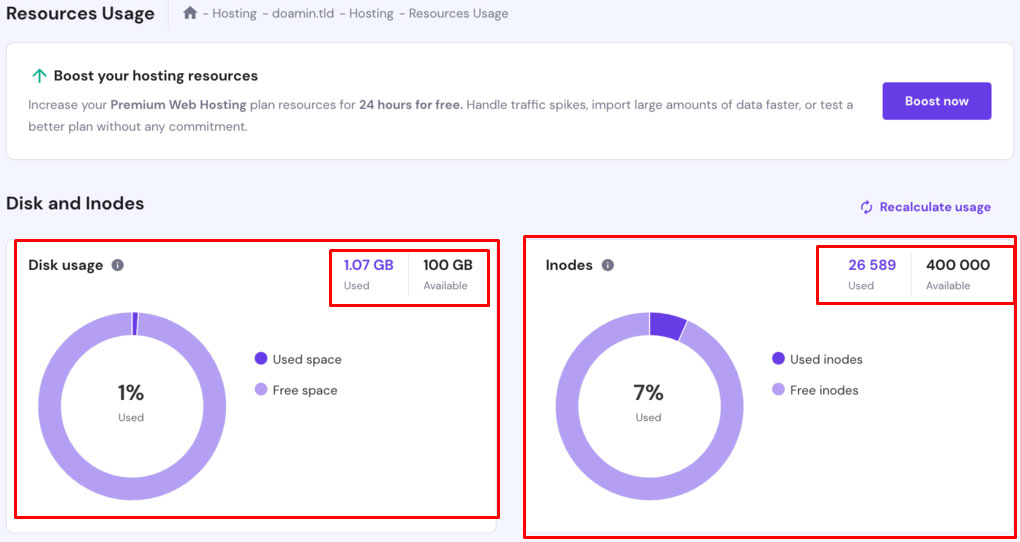
Task: Click the Disk usage info icon
Action: click(x=118, y=265)
